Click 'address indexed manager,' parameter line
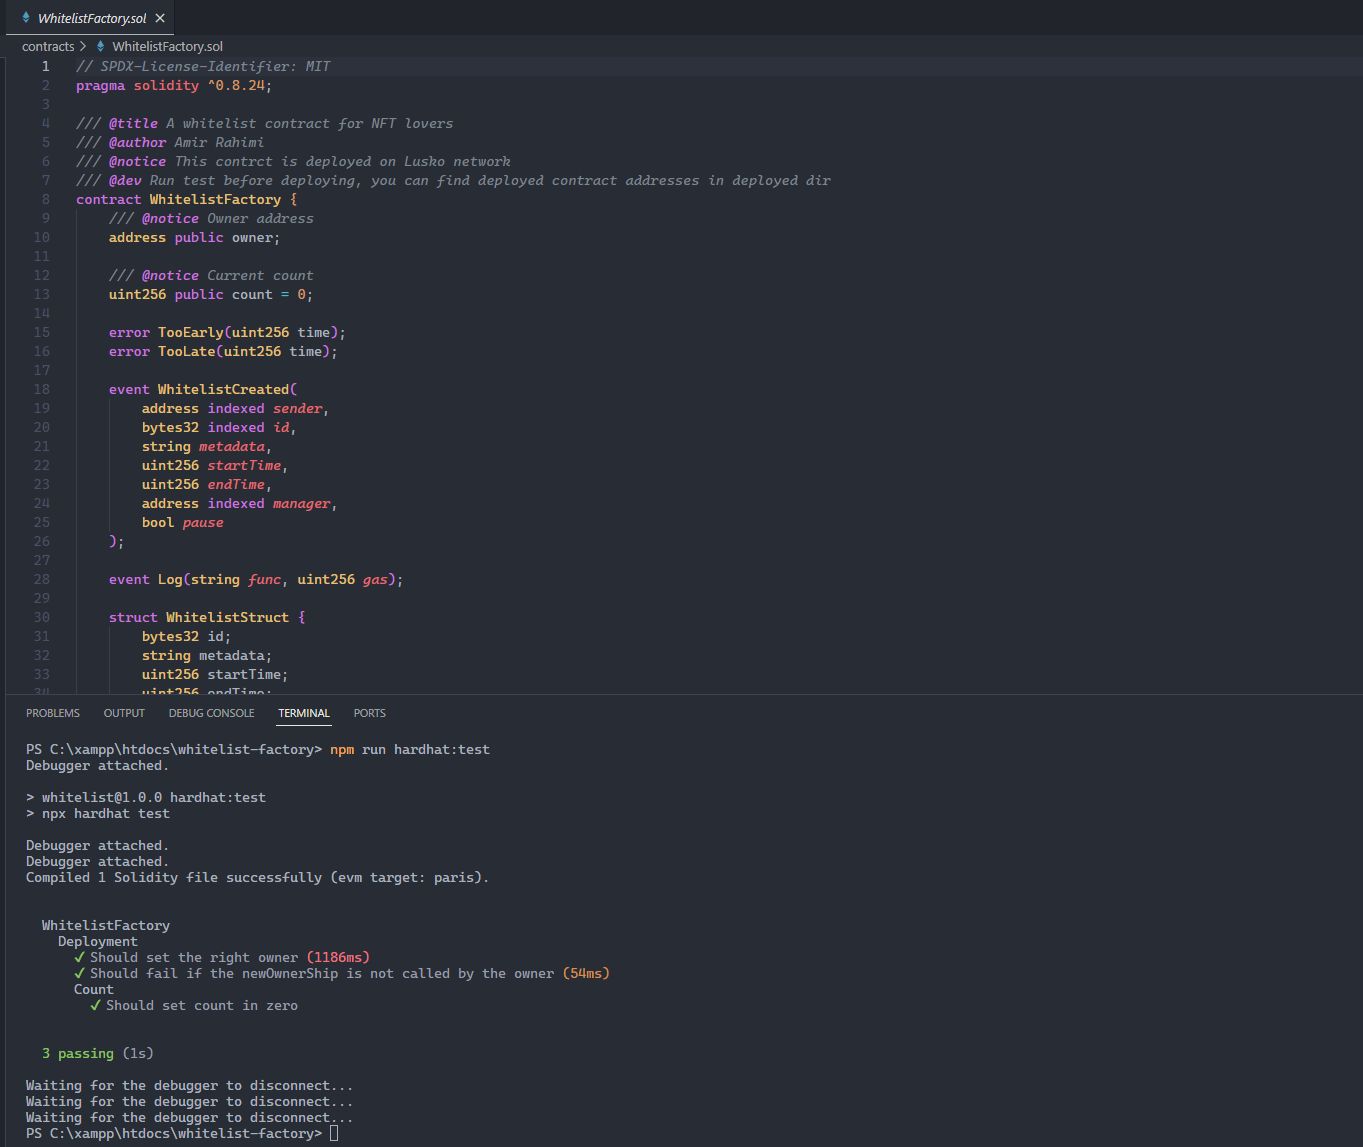1363x1147 pixels. pos(240,503)
